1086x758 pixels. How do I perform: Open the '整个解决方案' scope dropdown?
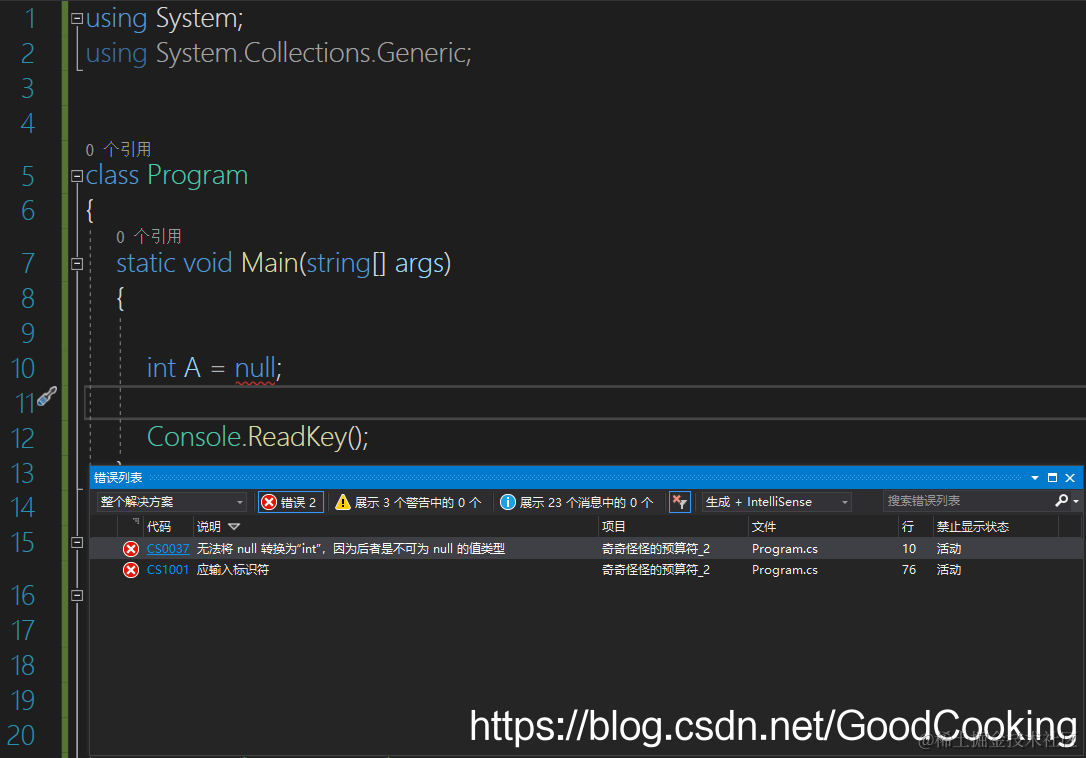(x=172, y=502)
